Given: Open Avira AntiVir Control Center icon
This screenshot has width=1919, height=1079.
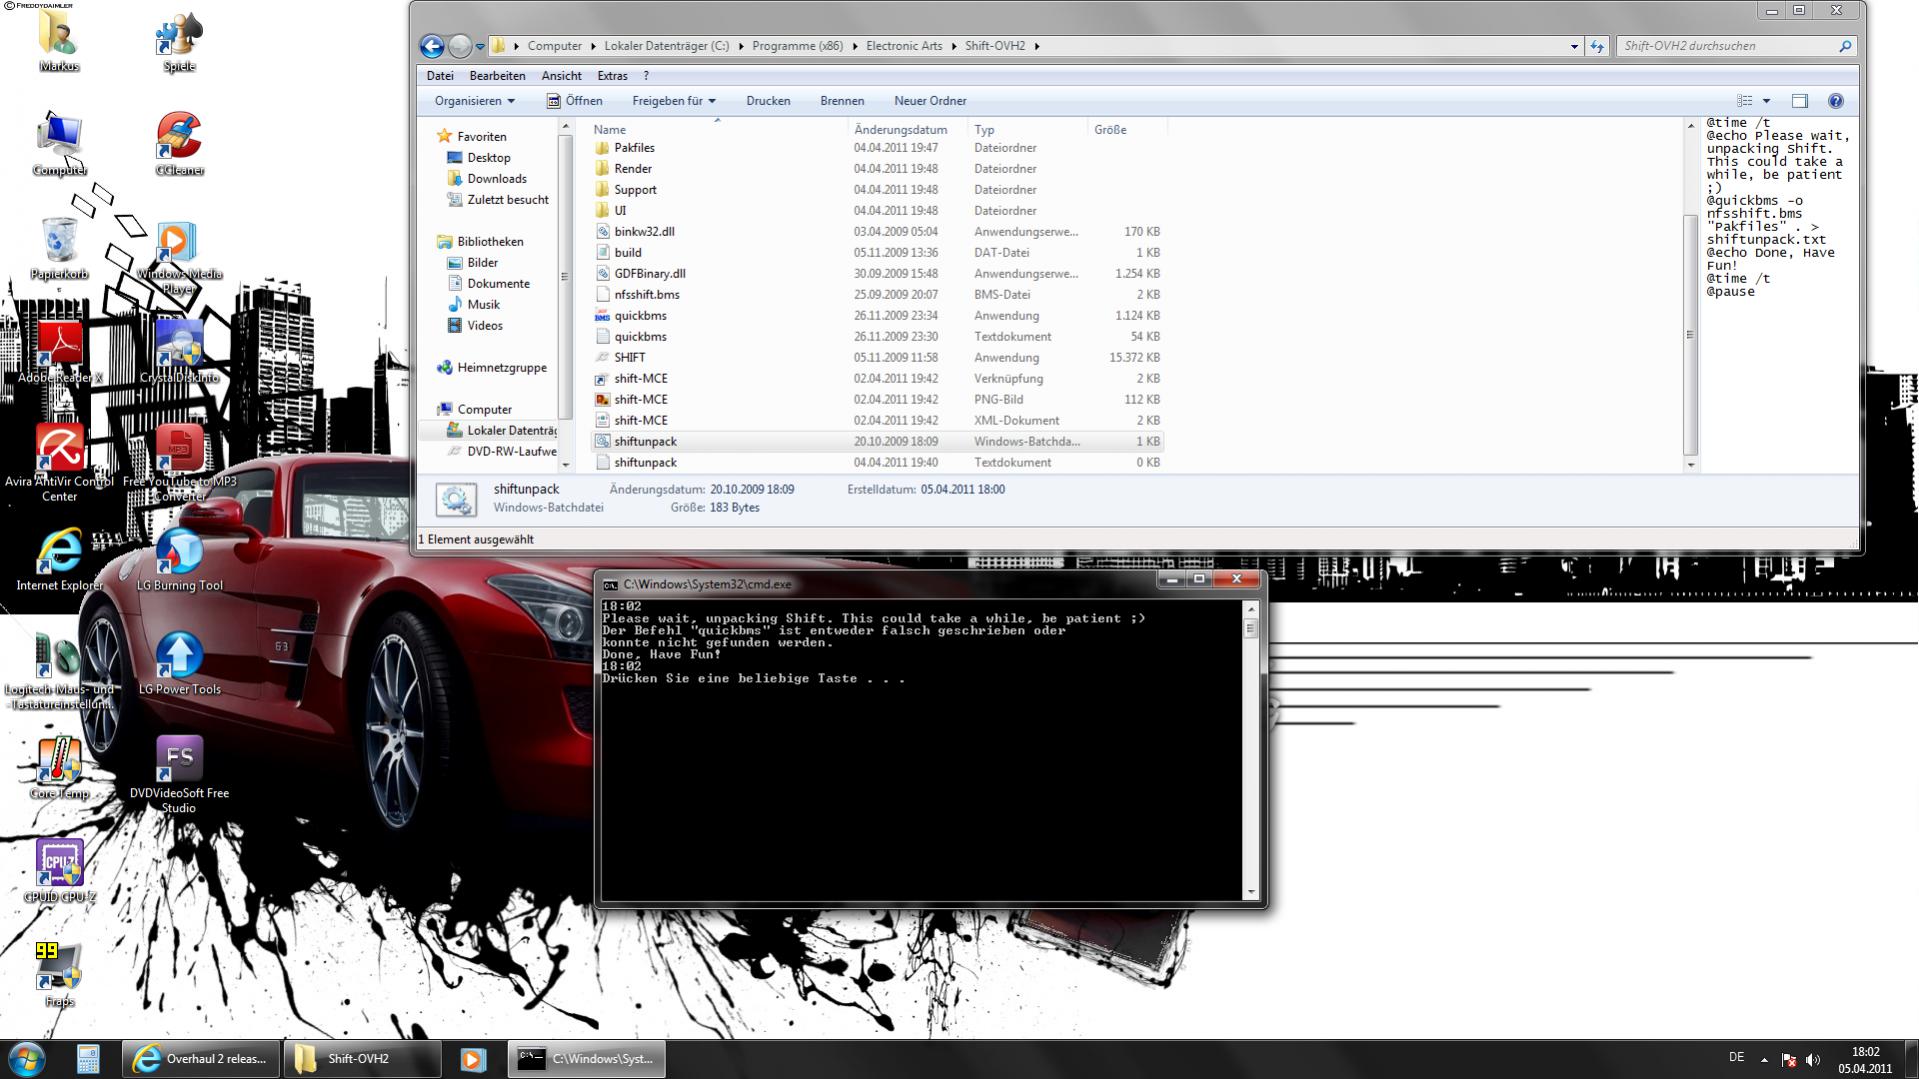Looking at the screenshot, I should tap(59, 462).
